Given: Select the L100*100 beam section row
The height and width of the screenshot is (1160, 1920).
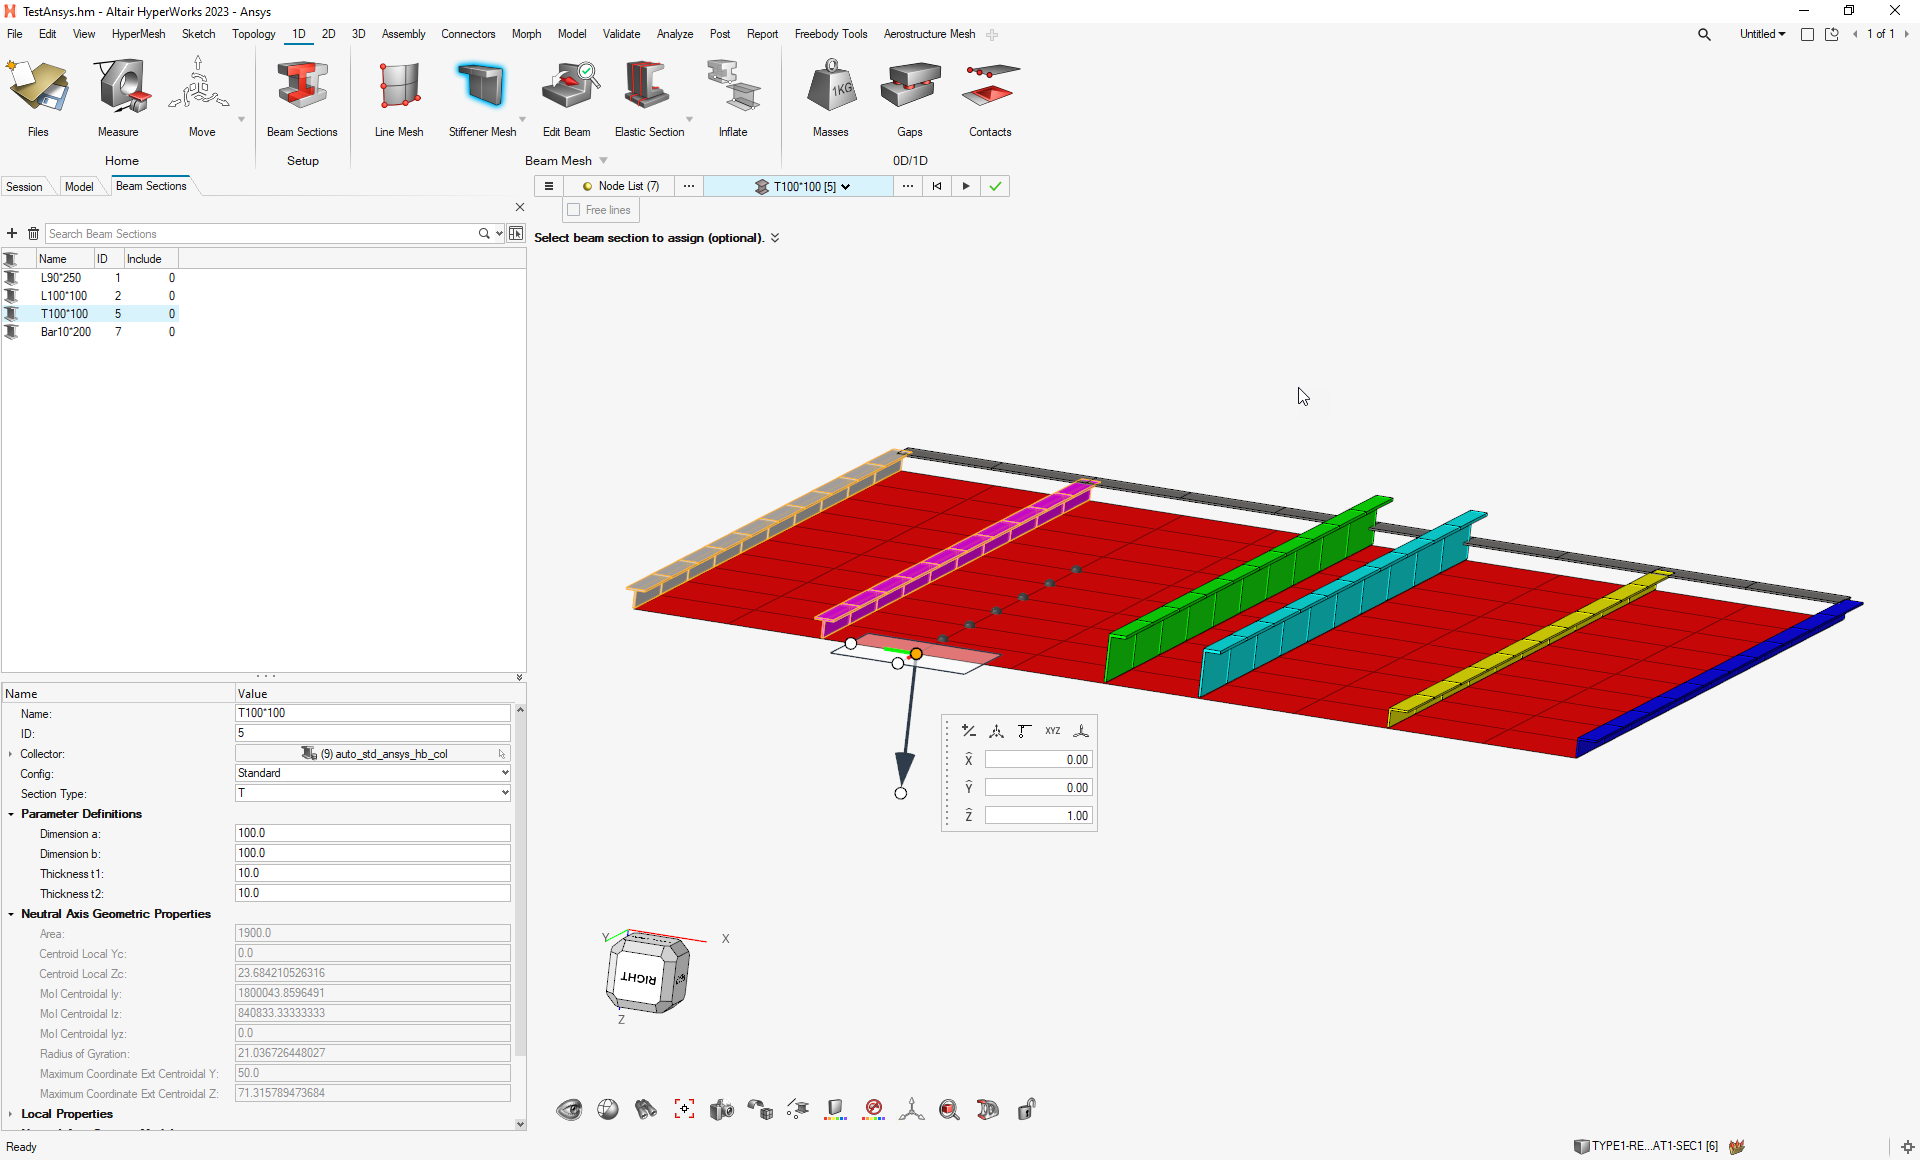Looking at the screenshot, I should click(64, 296).
